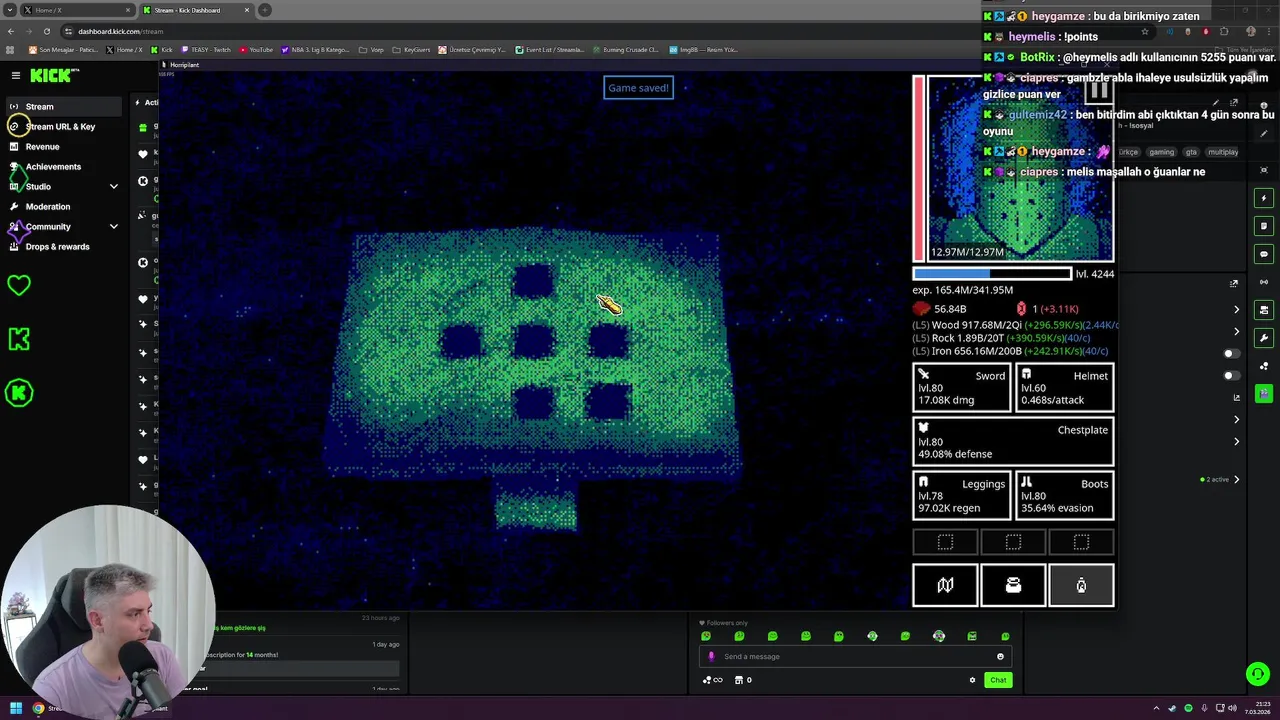This screenshot has height=720, width=1280.
Task: Open the Leggings equipment card
Action: coord(962,495)
